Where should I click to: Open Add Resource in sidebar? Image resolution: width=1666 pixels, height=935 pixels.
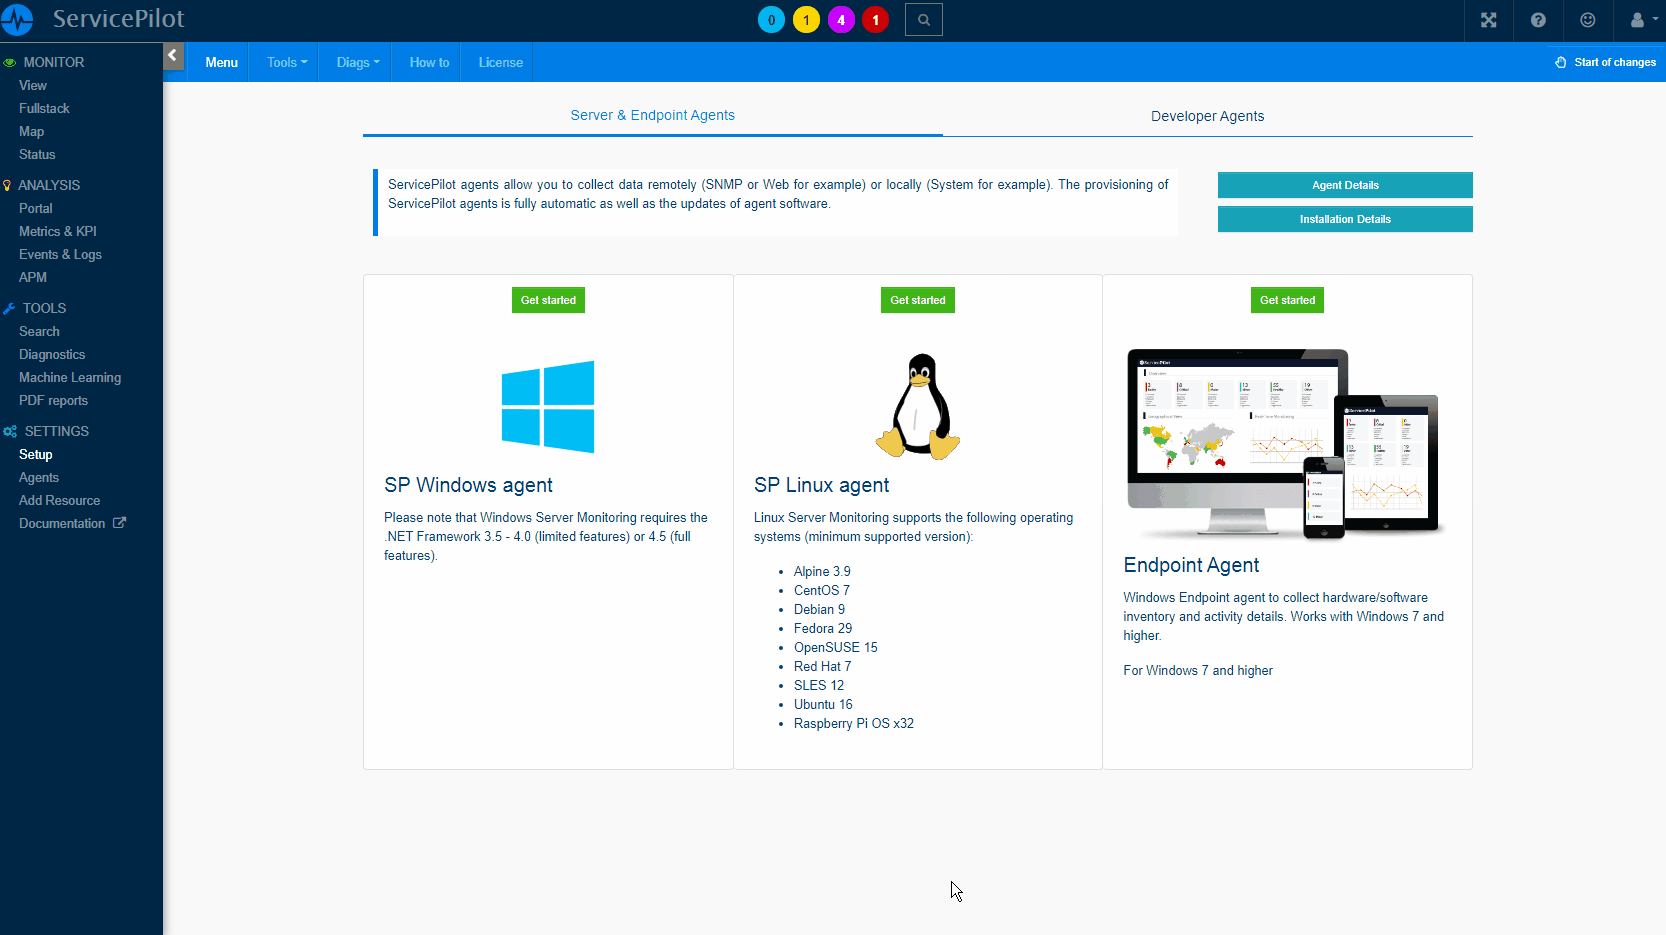59,500
